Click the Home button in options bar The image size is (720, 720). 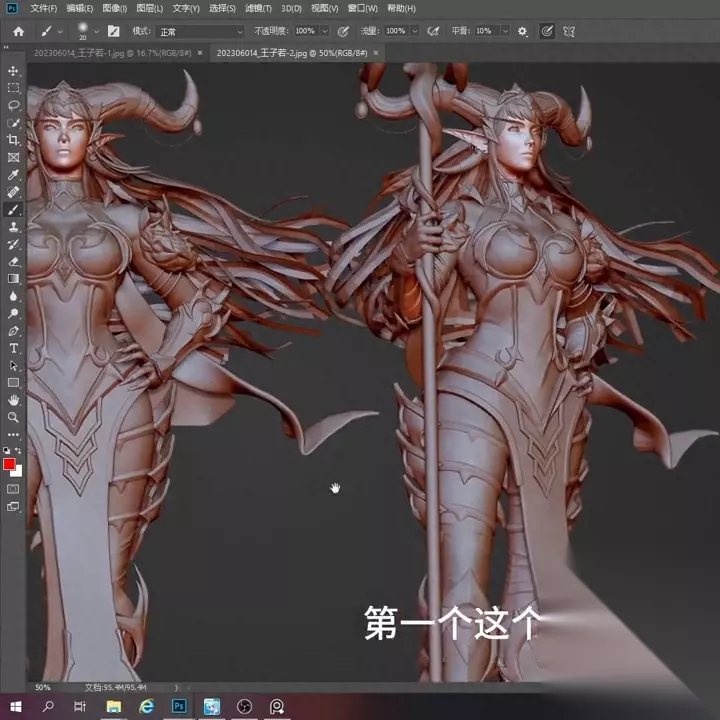click(x=18, y=31)
